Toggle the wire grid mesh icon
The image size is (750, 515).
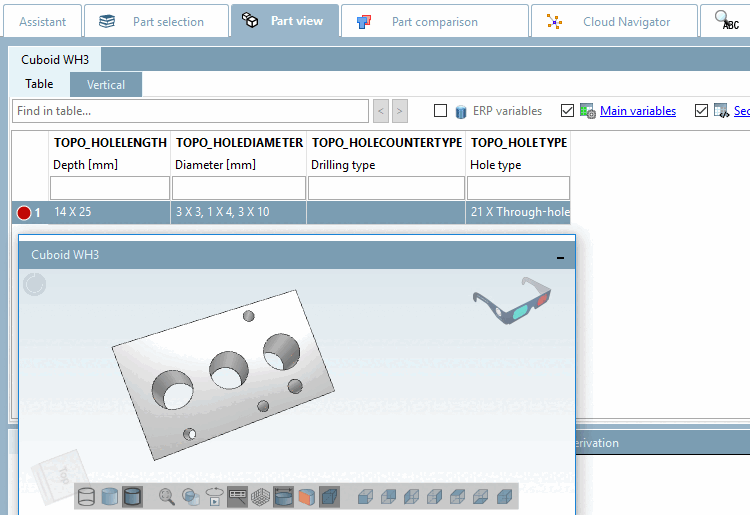(x=260, y=497)
